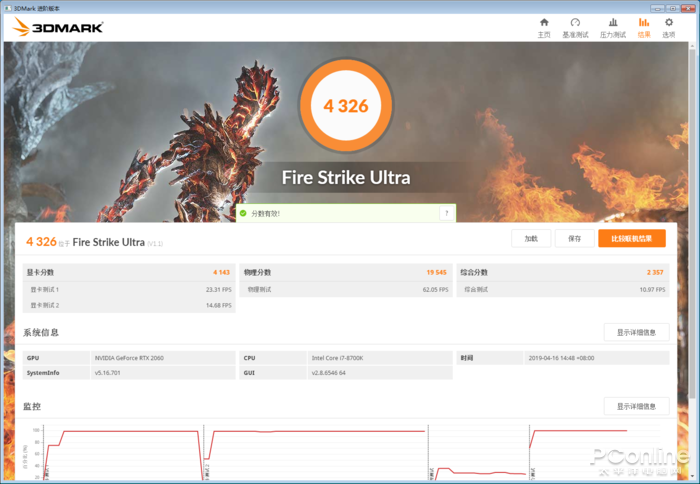The image size is (700, 484).
Task: Click the green valid score checkmark
Action: [243, 213]
